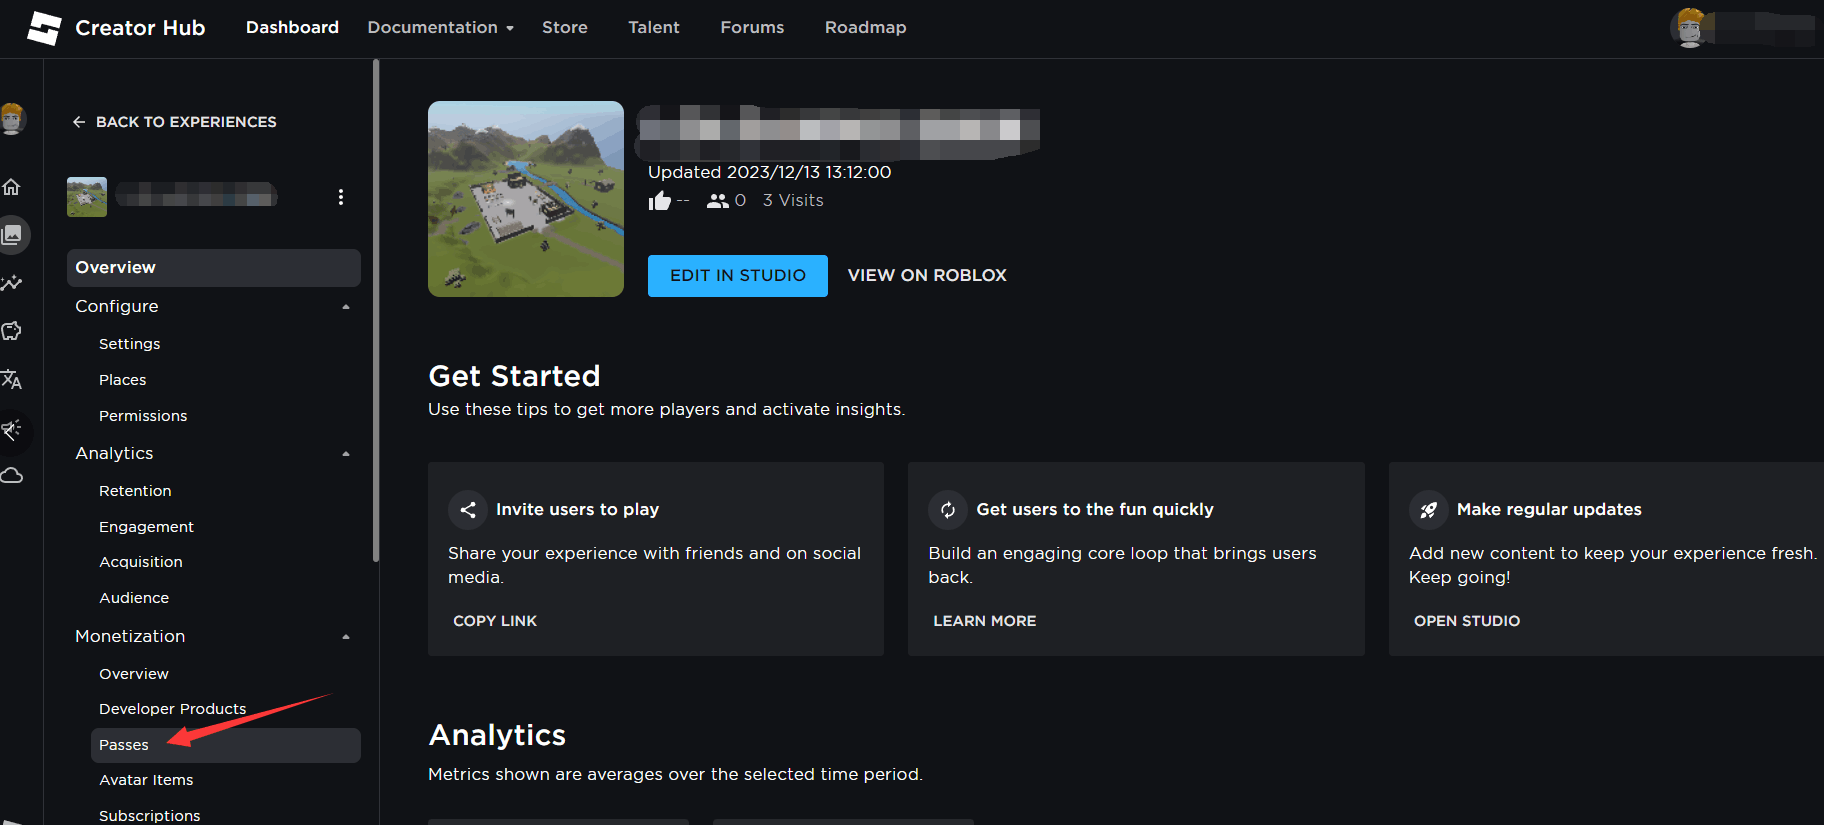1824x825 pixels.
Task: Click Open Studio on updates card
Action: [x=1467, y=621]
